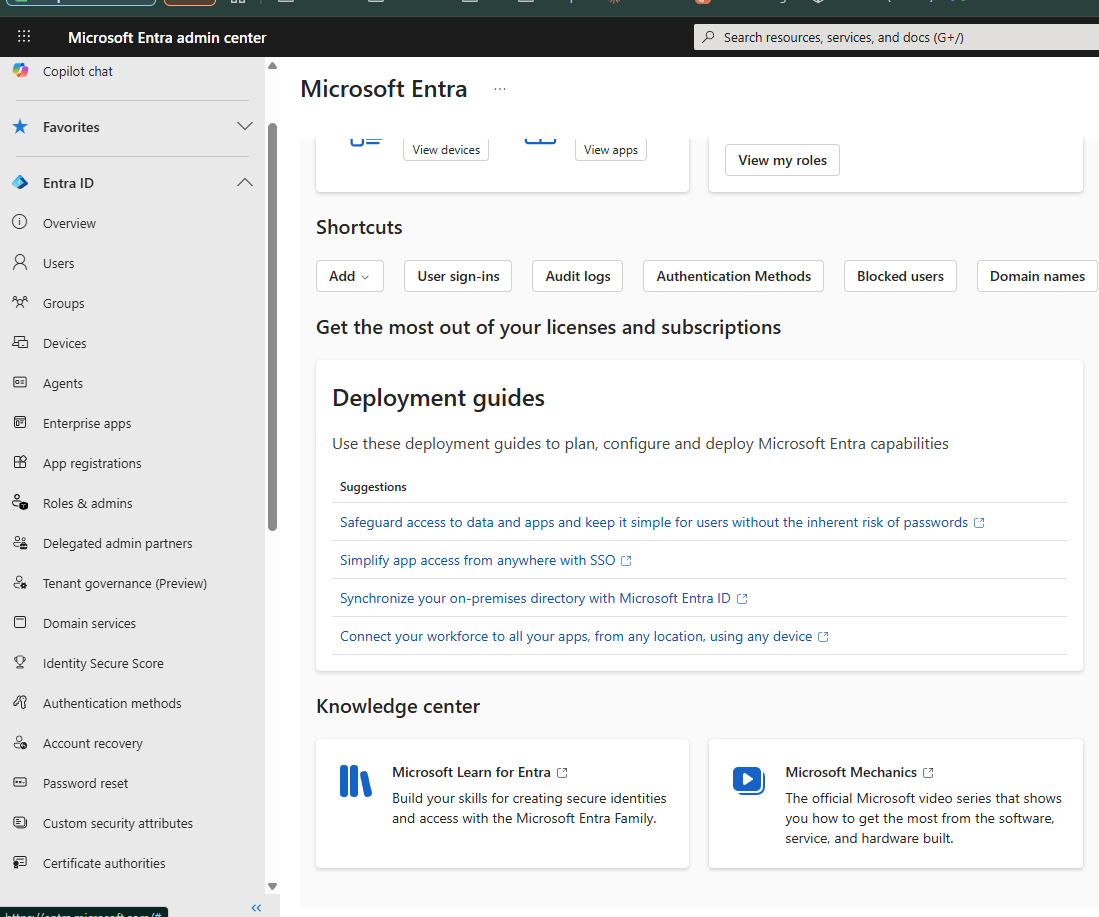Click the Copilot chat icon
1099x917 pixels.
[x=20, y=70]
